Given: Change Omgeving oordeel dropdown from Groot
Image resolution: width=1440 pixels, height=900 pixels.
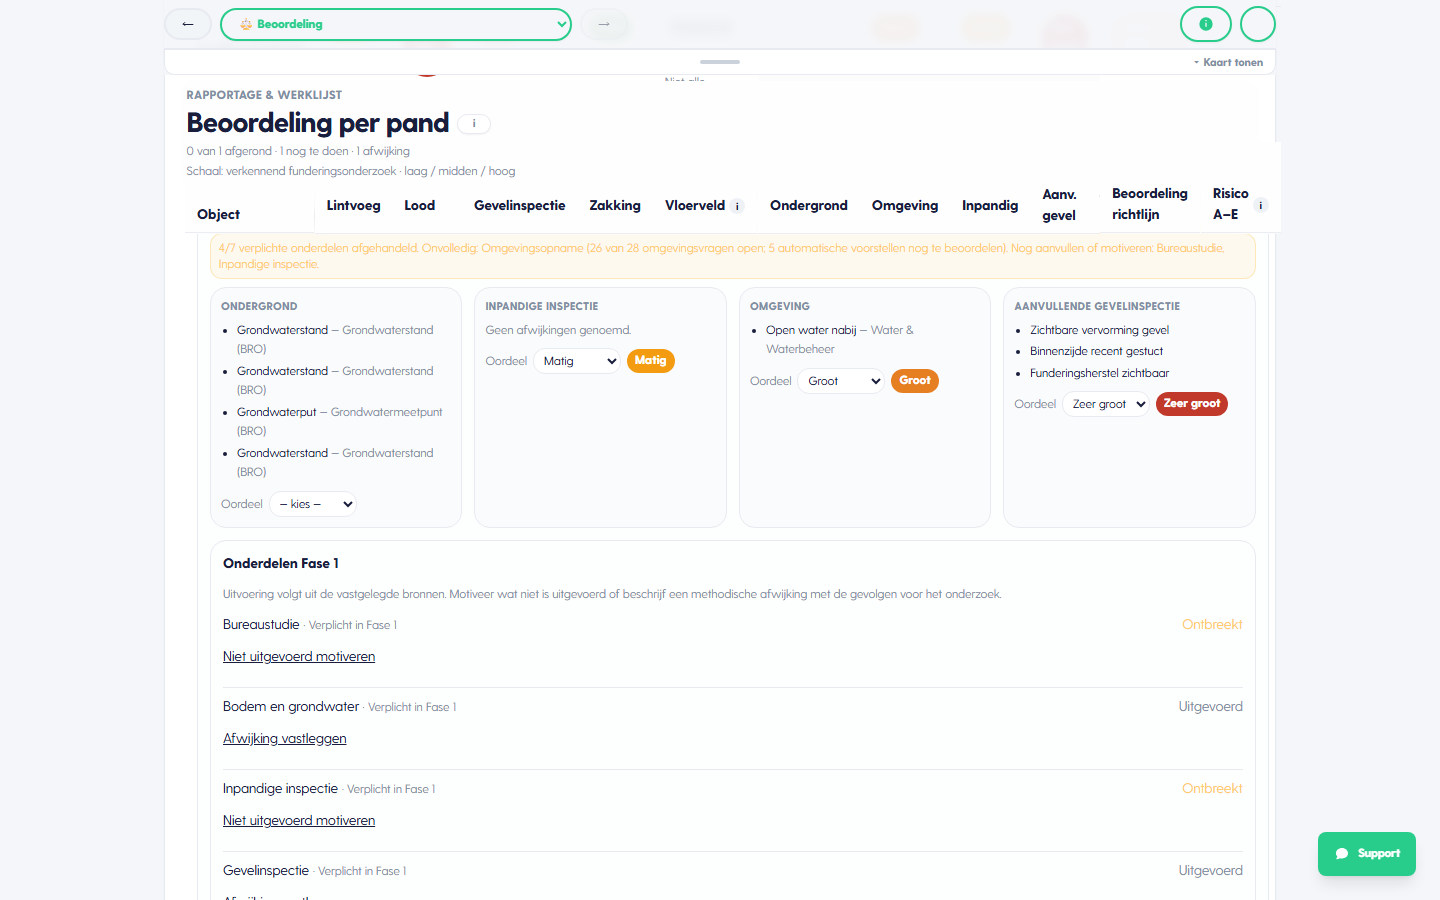Looking at the screenshot, I should pyautogui.click(x=841, y=381).
